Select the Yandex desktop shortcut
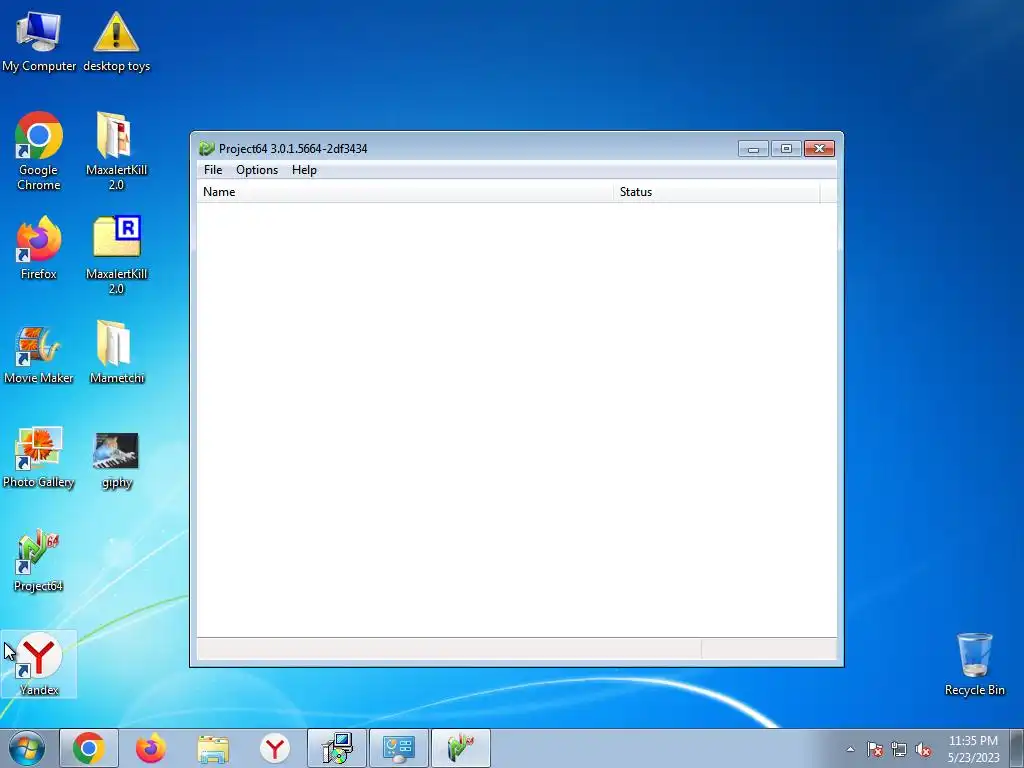Screen dimensions: 1024x768 click(x=39, y=664)
